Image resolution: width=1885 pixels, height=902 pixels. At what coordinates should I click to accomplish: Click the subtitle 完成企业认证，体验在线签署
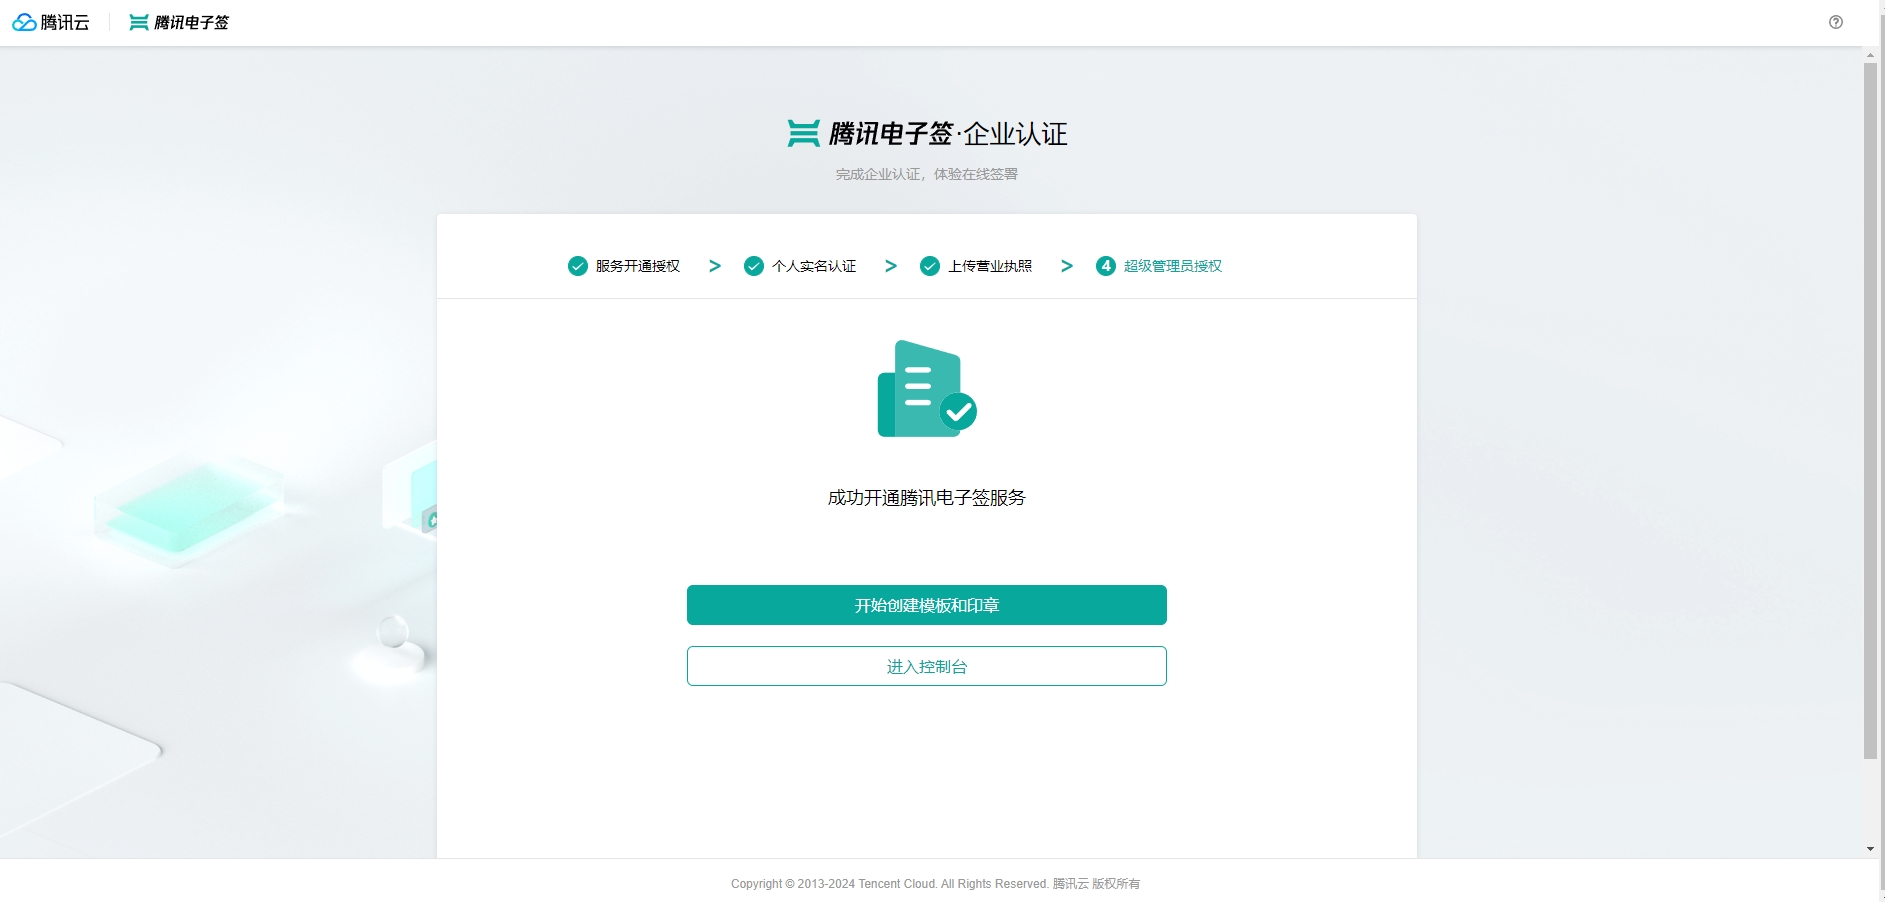coord(927,174)
